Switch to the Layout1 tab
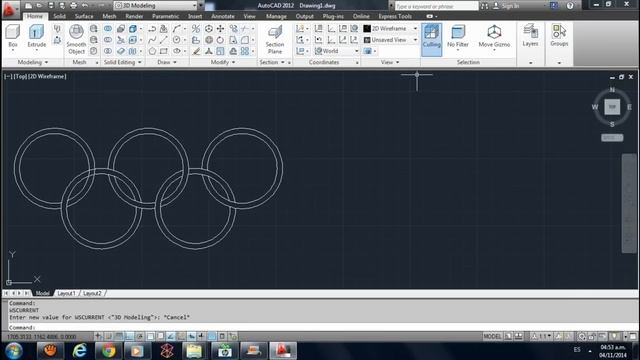The width and height of the screenshot is (640, 360). 66,293
